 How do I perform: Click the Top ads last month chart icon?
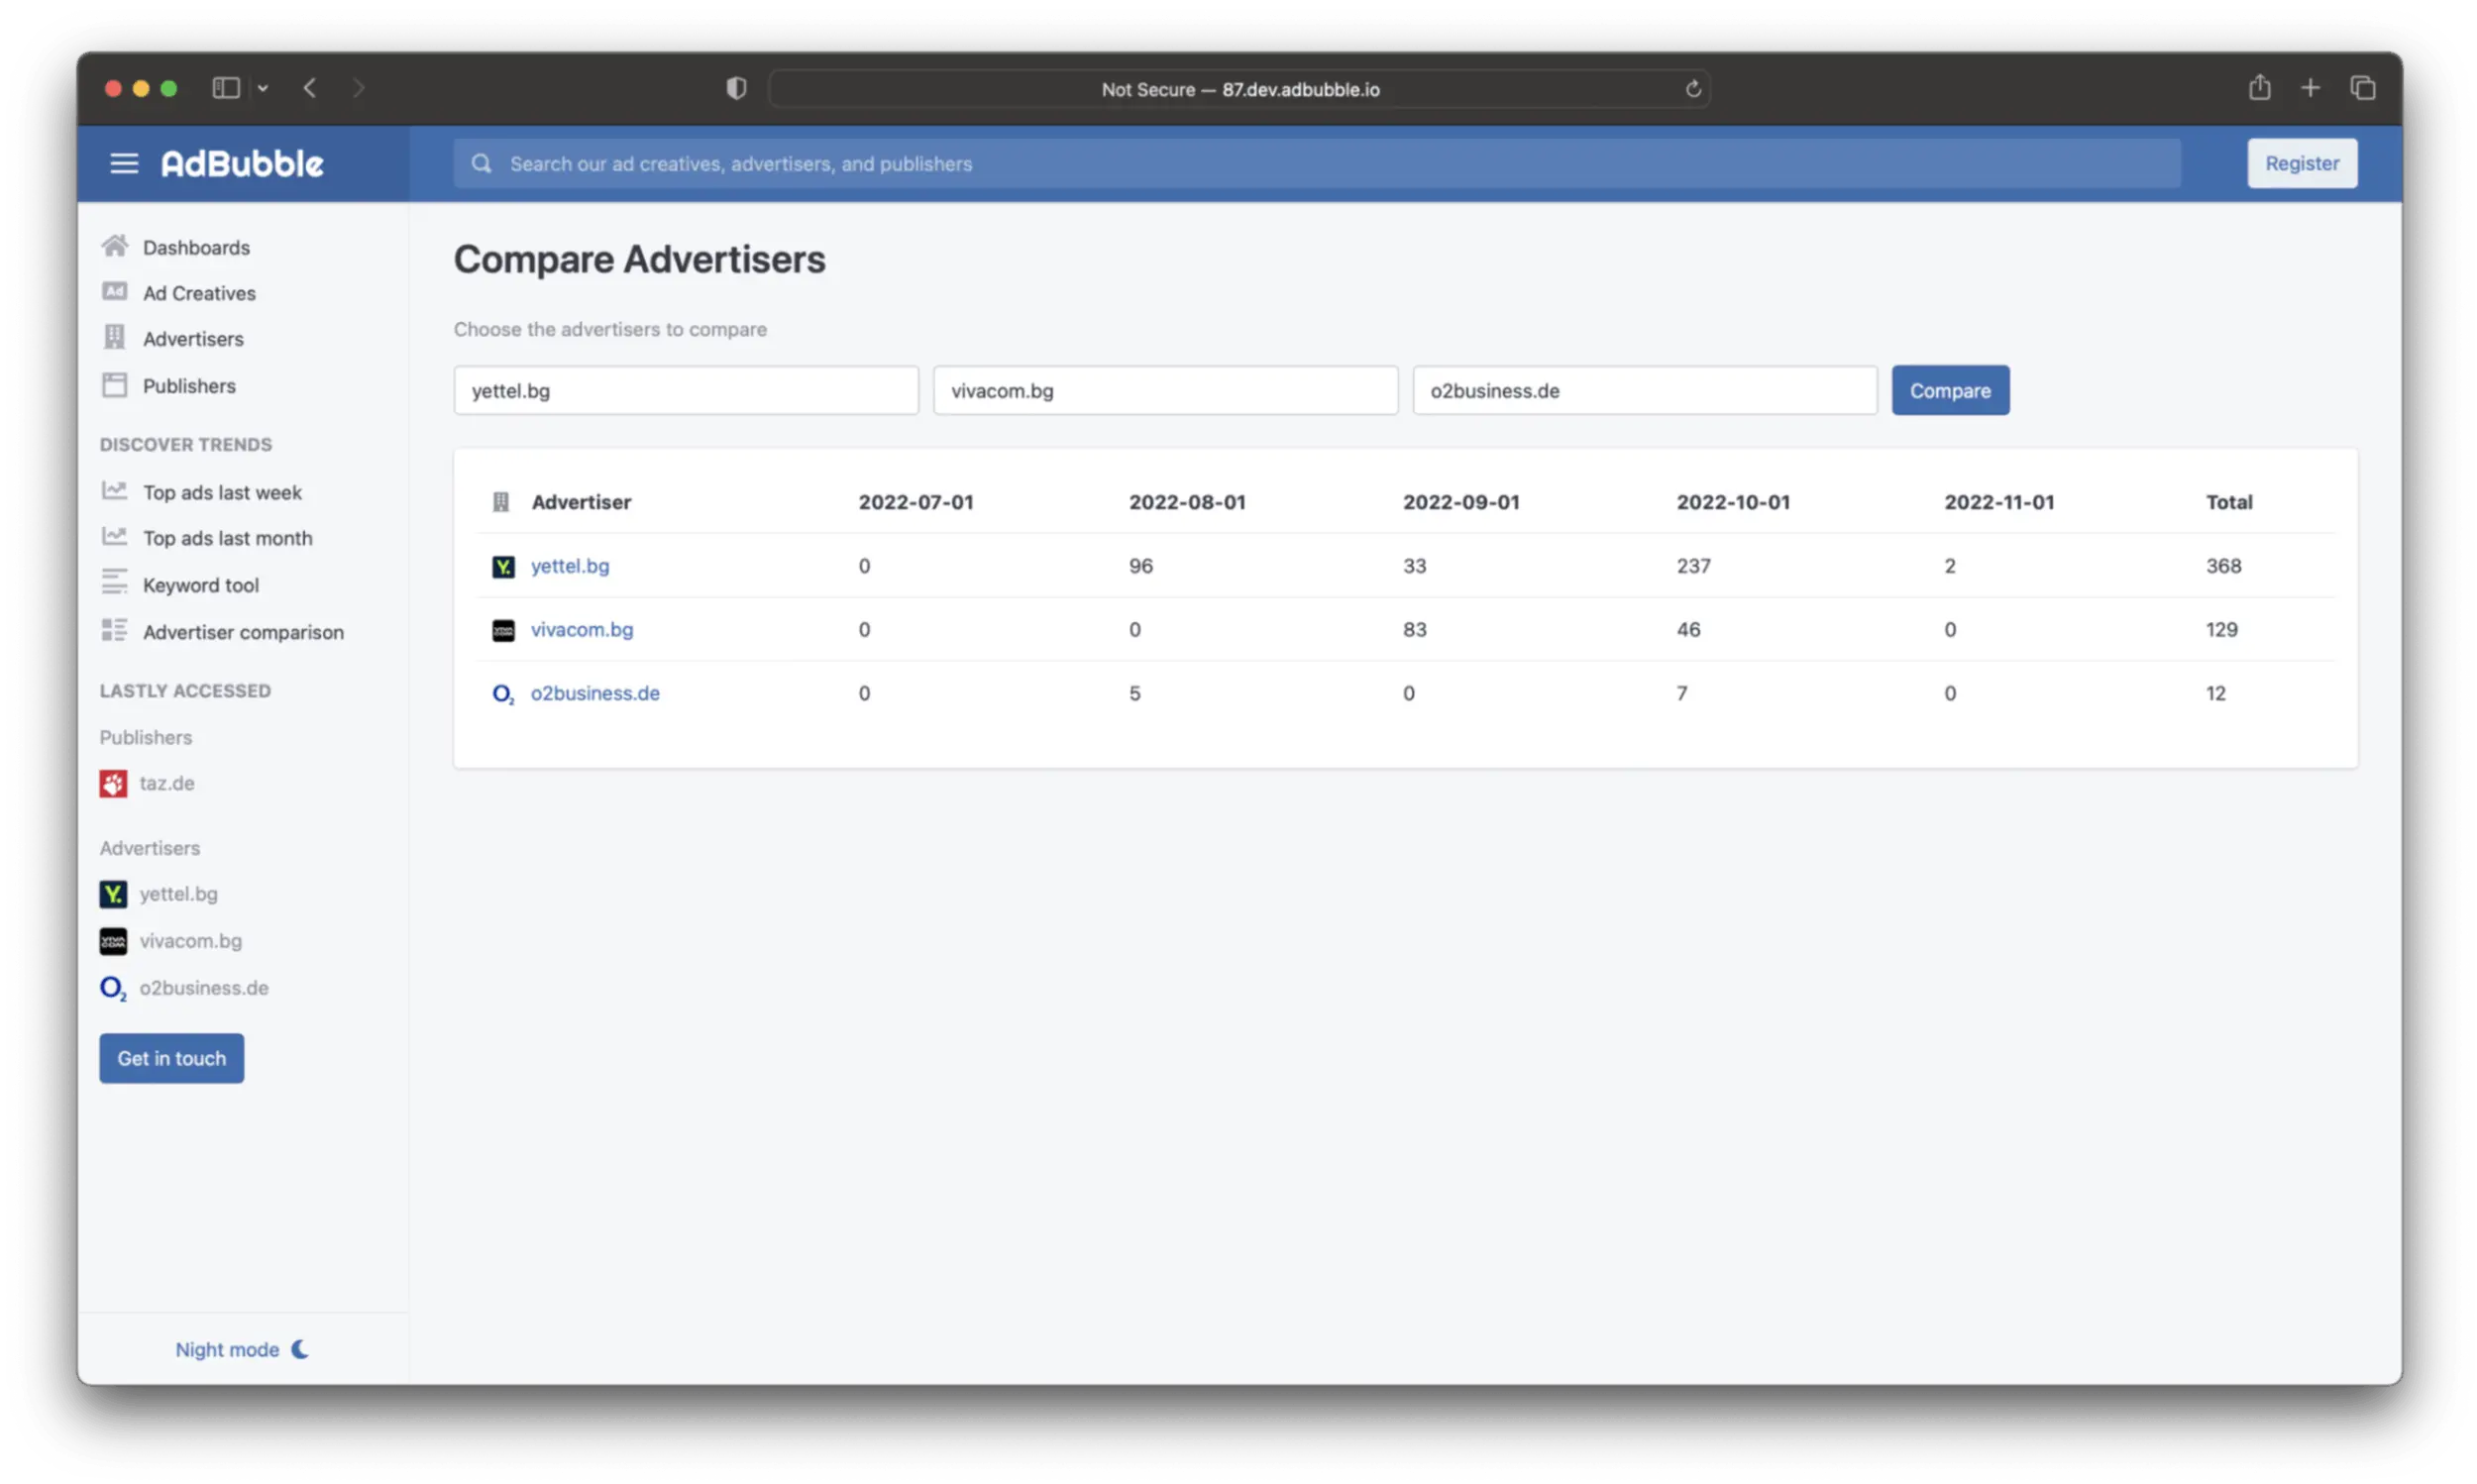[114, 537]
